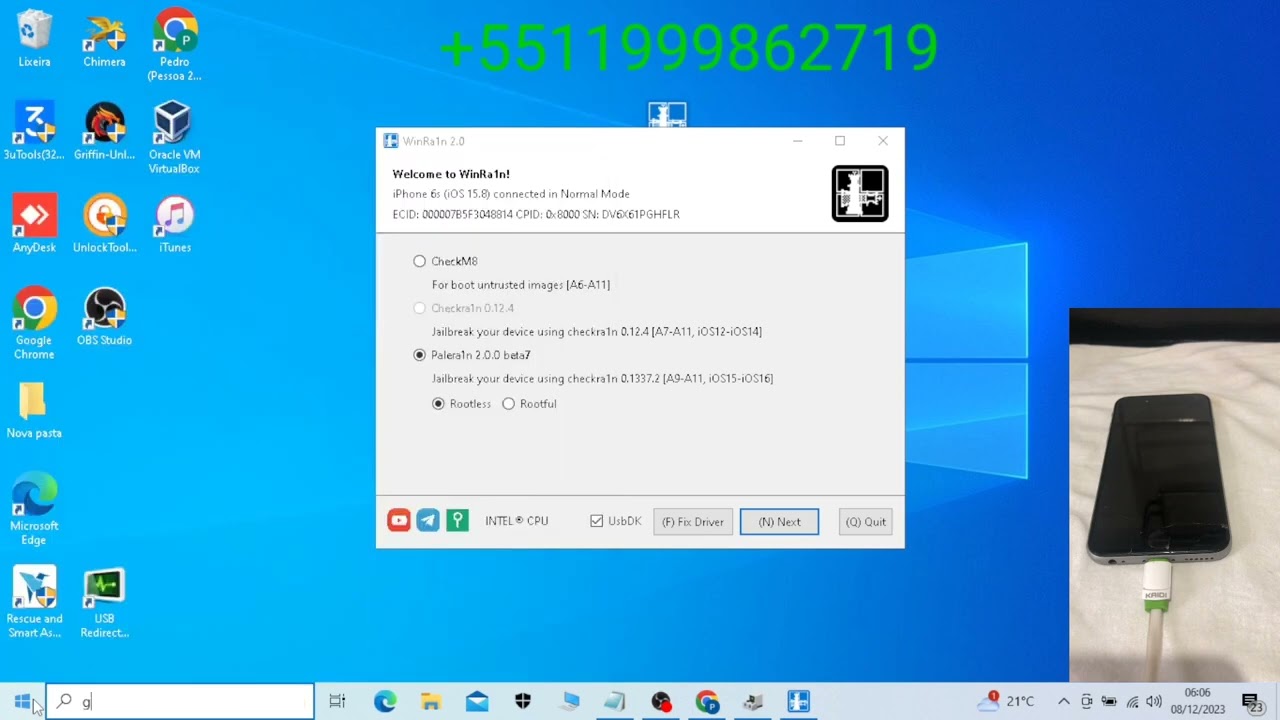Open the weather widget showing 21°C
Image resolution: width=1280 pixels, height=720 pixels.
(x=1007, y=701)
